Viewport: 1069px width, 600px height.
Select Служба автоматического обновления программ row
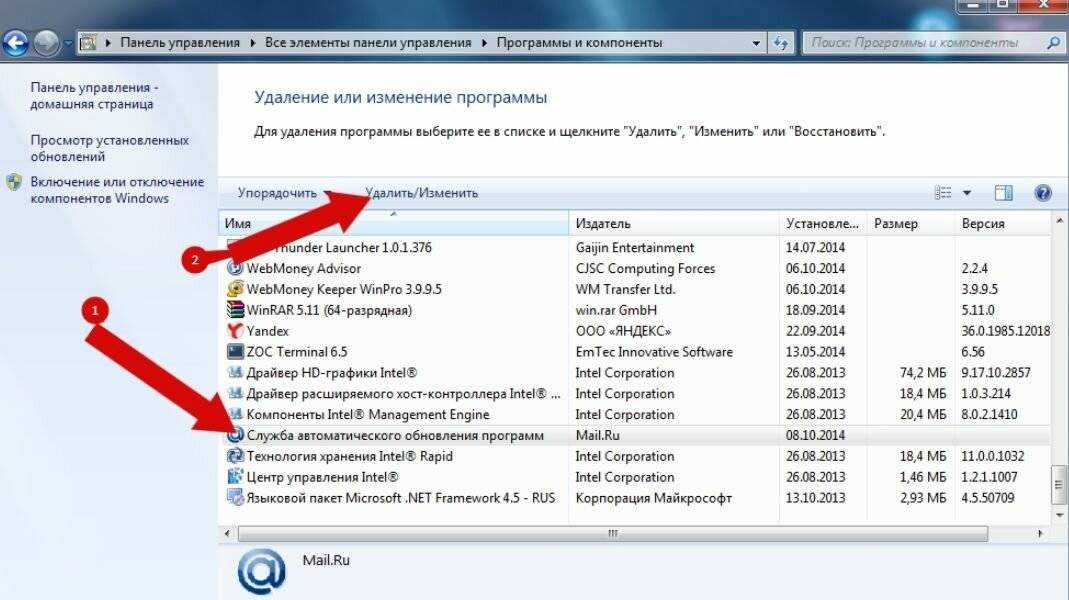coord(635,435)
